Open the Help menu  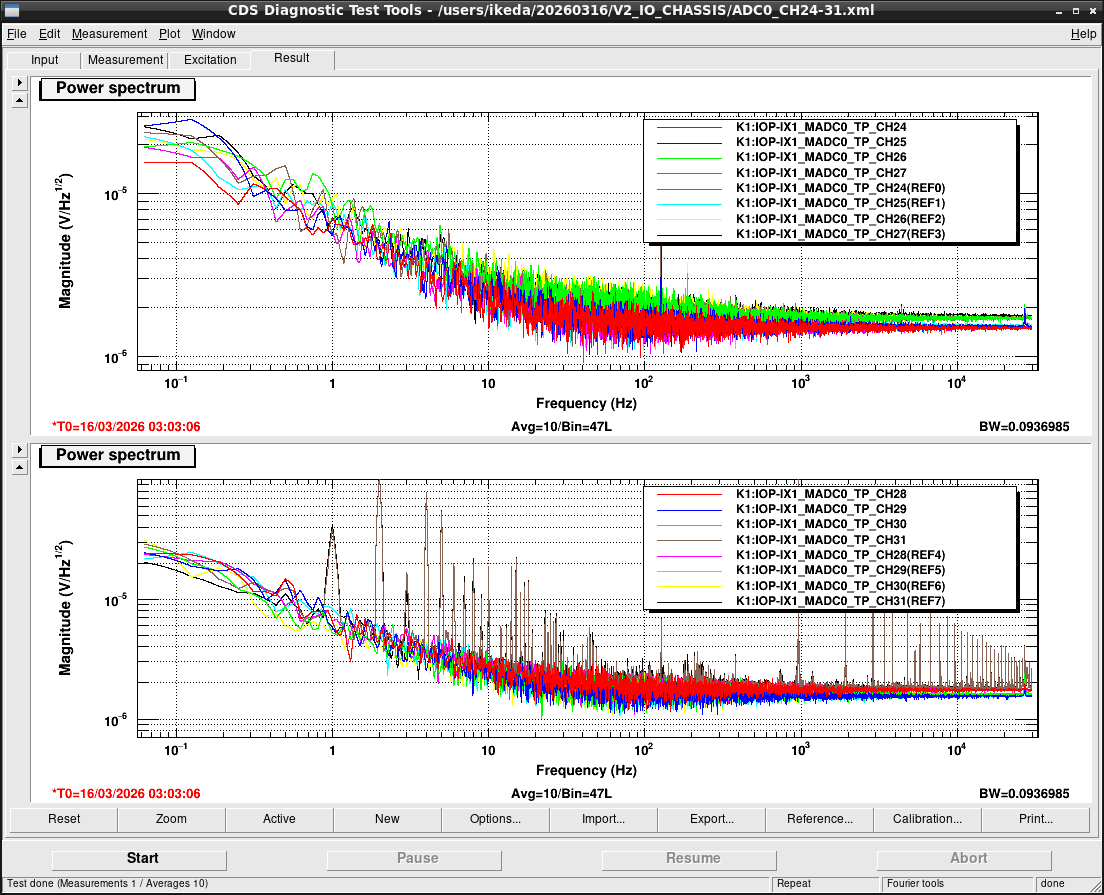tap(1083, 34)
